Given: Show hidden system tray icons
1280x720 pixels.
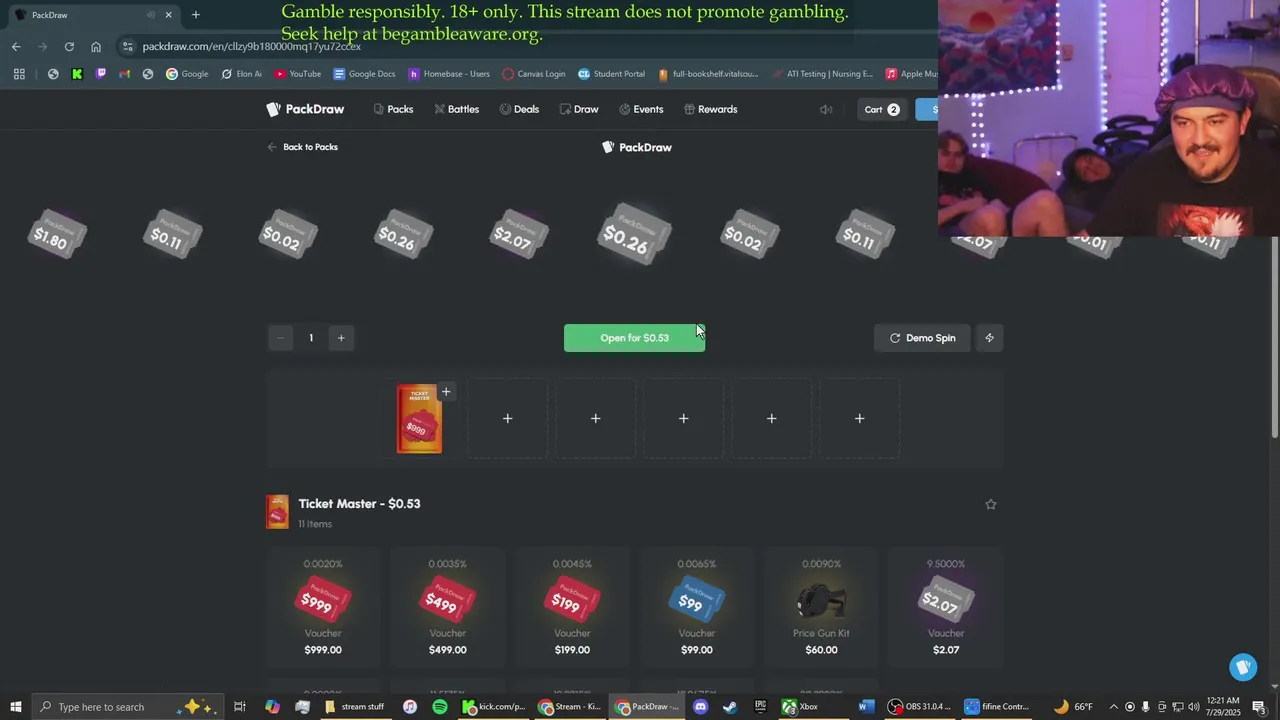Looking at the screenshot, I should coord(1113,707).
